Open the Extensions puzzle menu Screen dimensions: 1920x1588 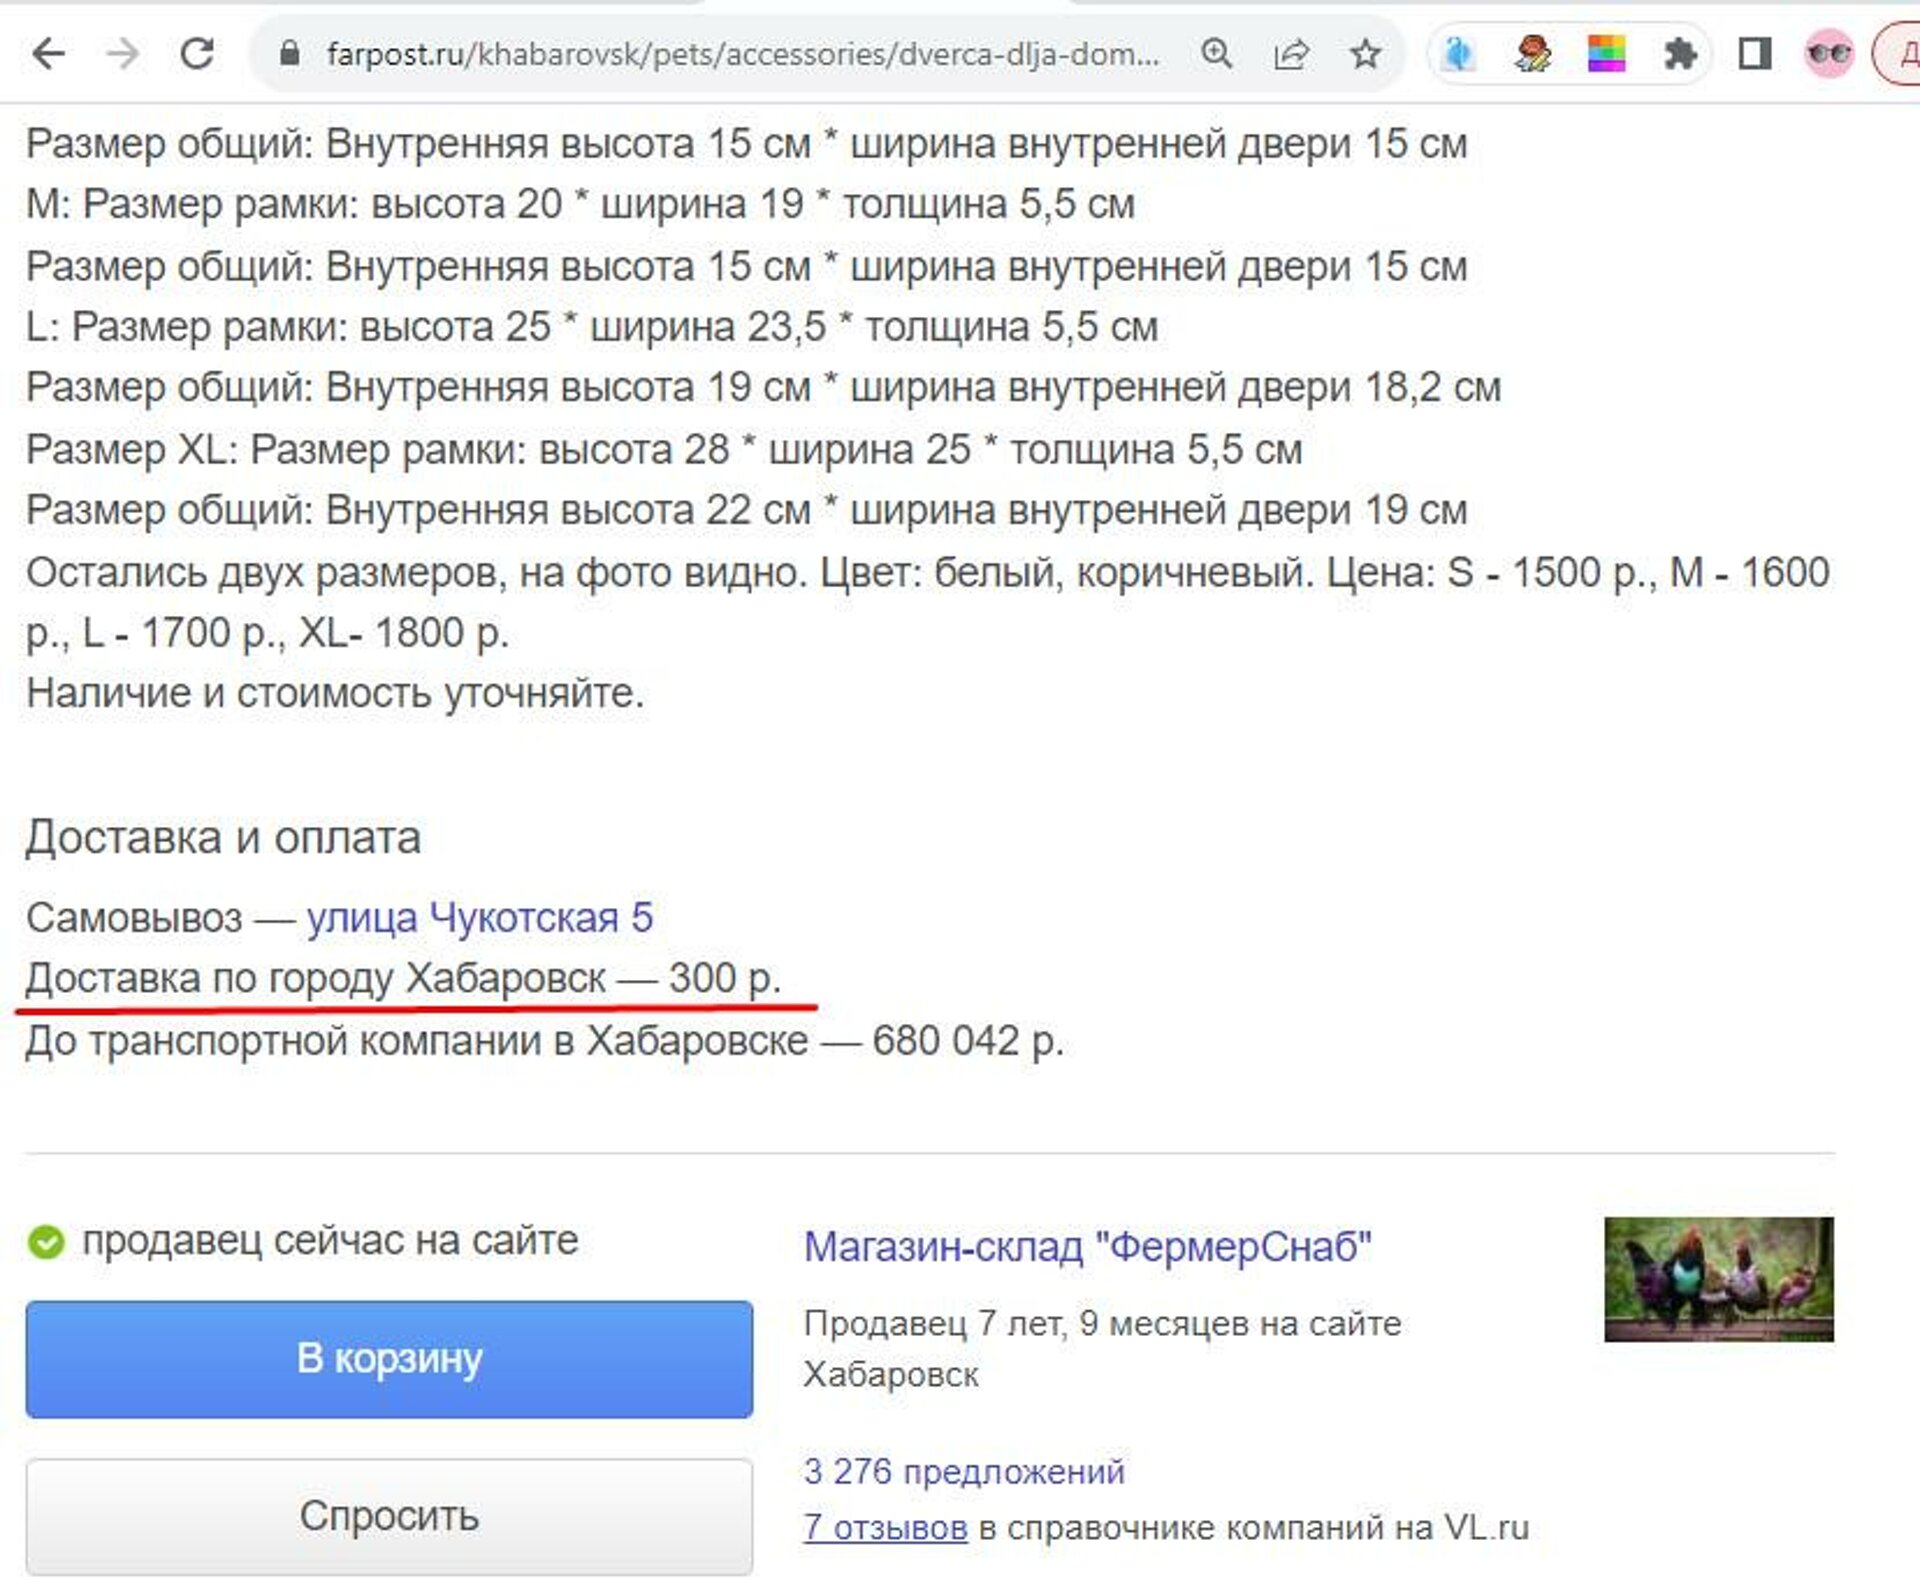tap(1680, 53)
